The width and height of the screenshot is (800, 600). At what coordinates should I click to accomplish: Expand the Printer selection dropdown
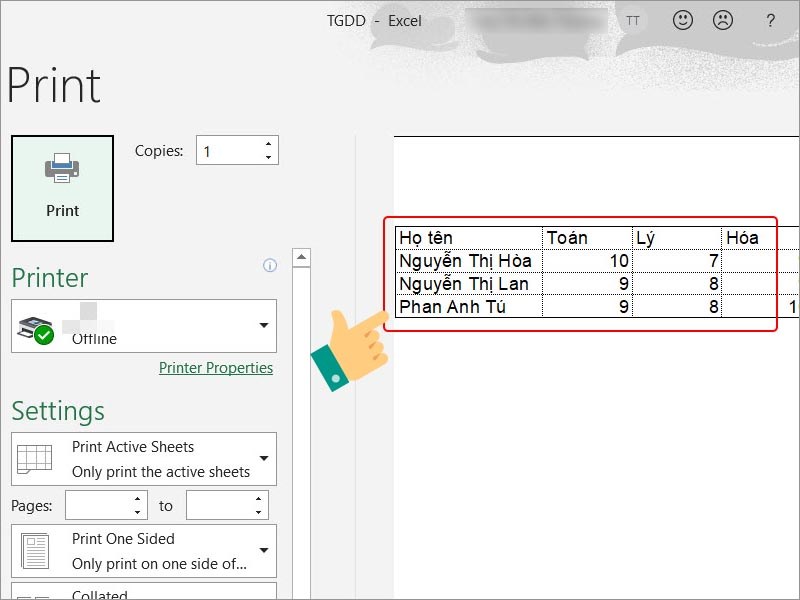coord(264,326)
